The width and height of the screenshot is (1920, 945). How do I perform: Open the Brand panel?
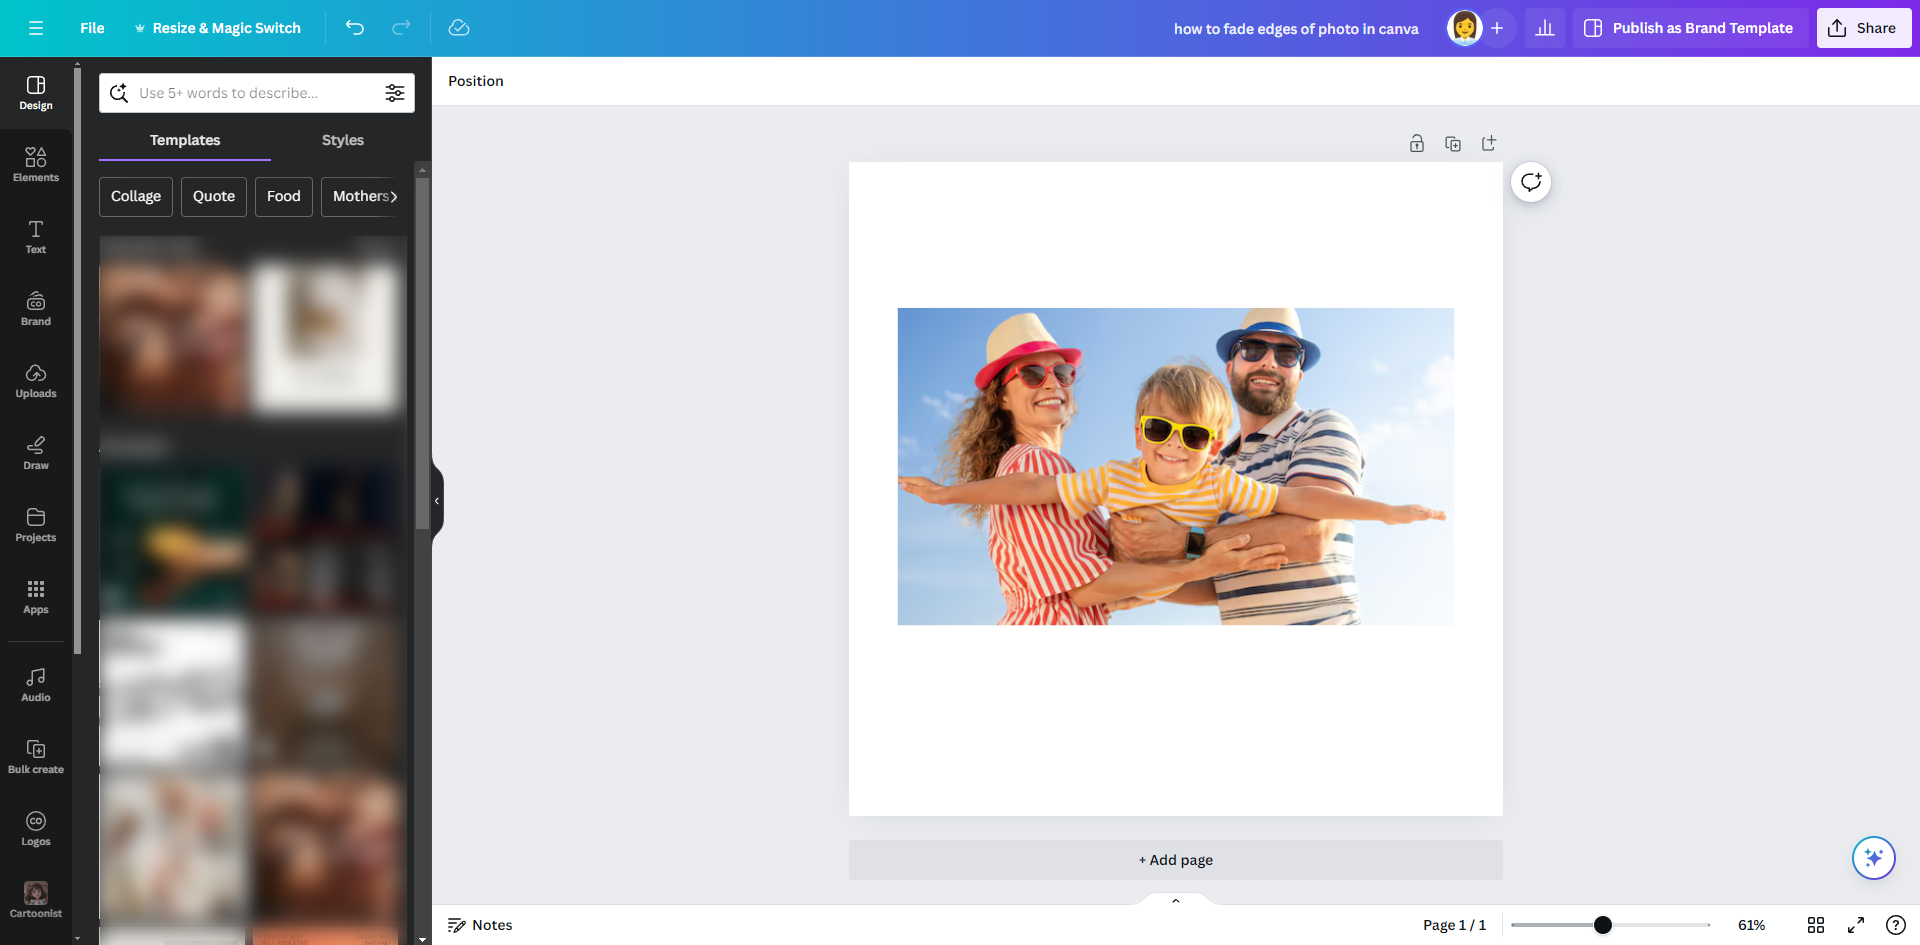(36, 309)
